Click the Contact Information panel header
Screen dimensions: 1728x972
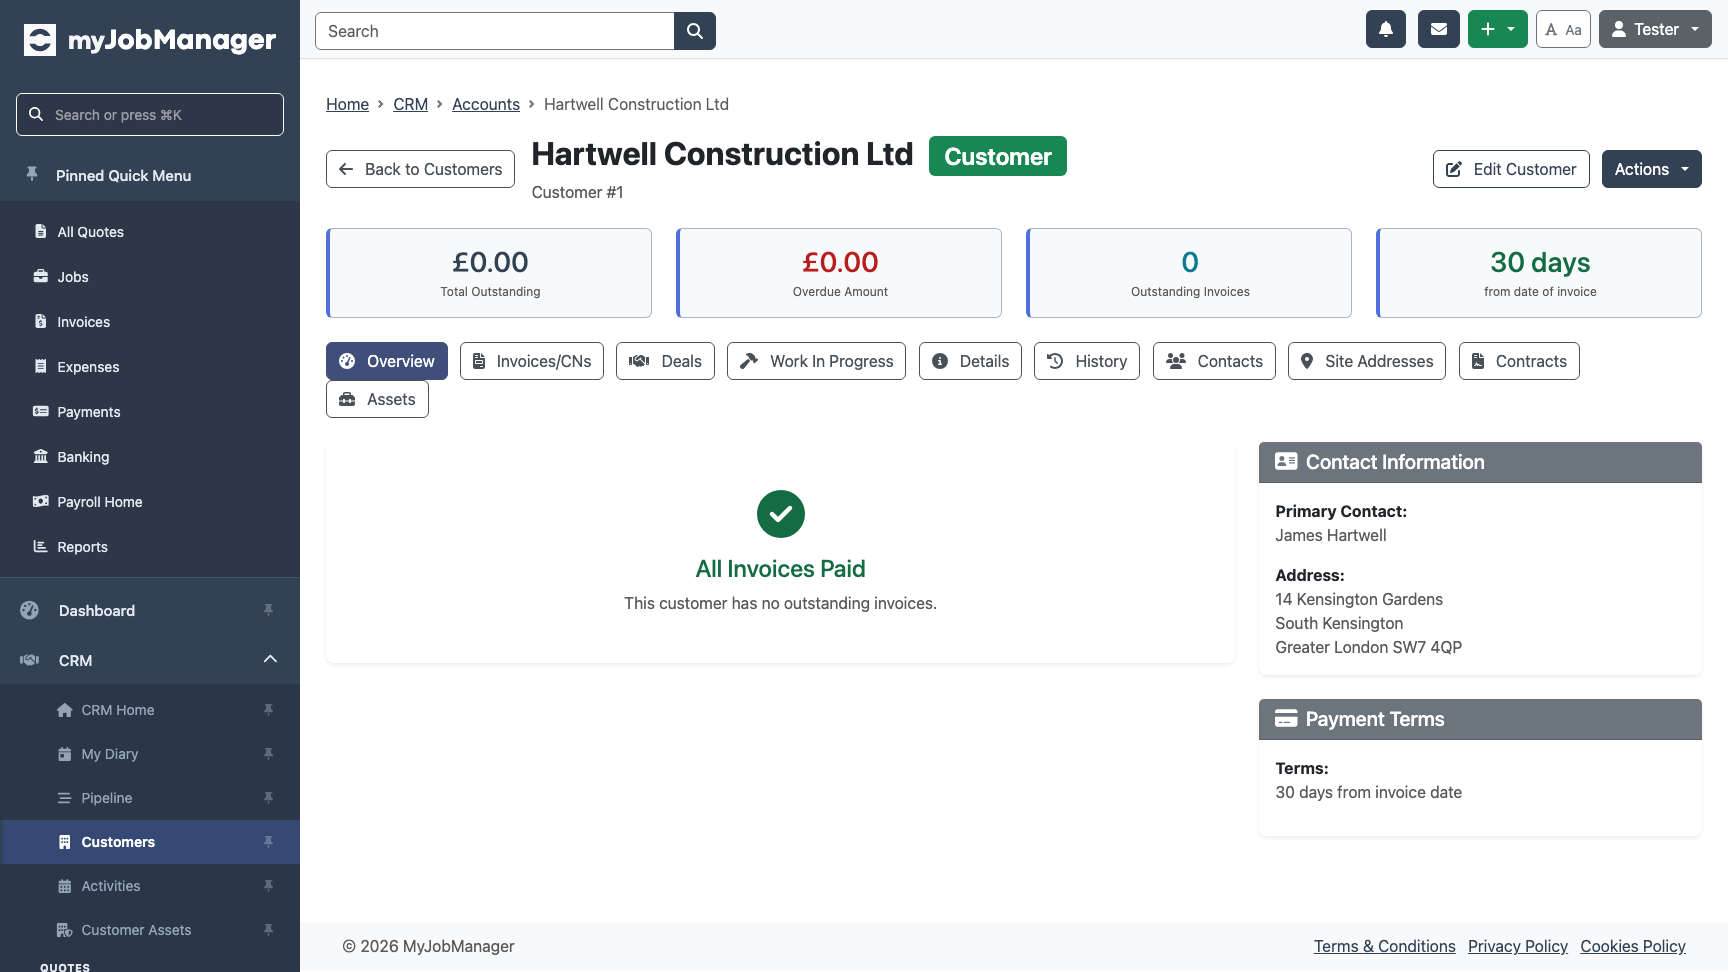click(1480, 462)
